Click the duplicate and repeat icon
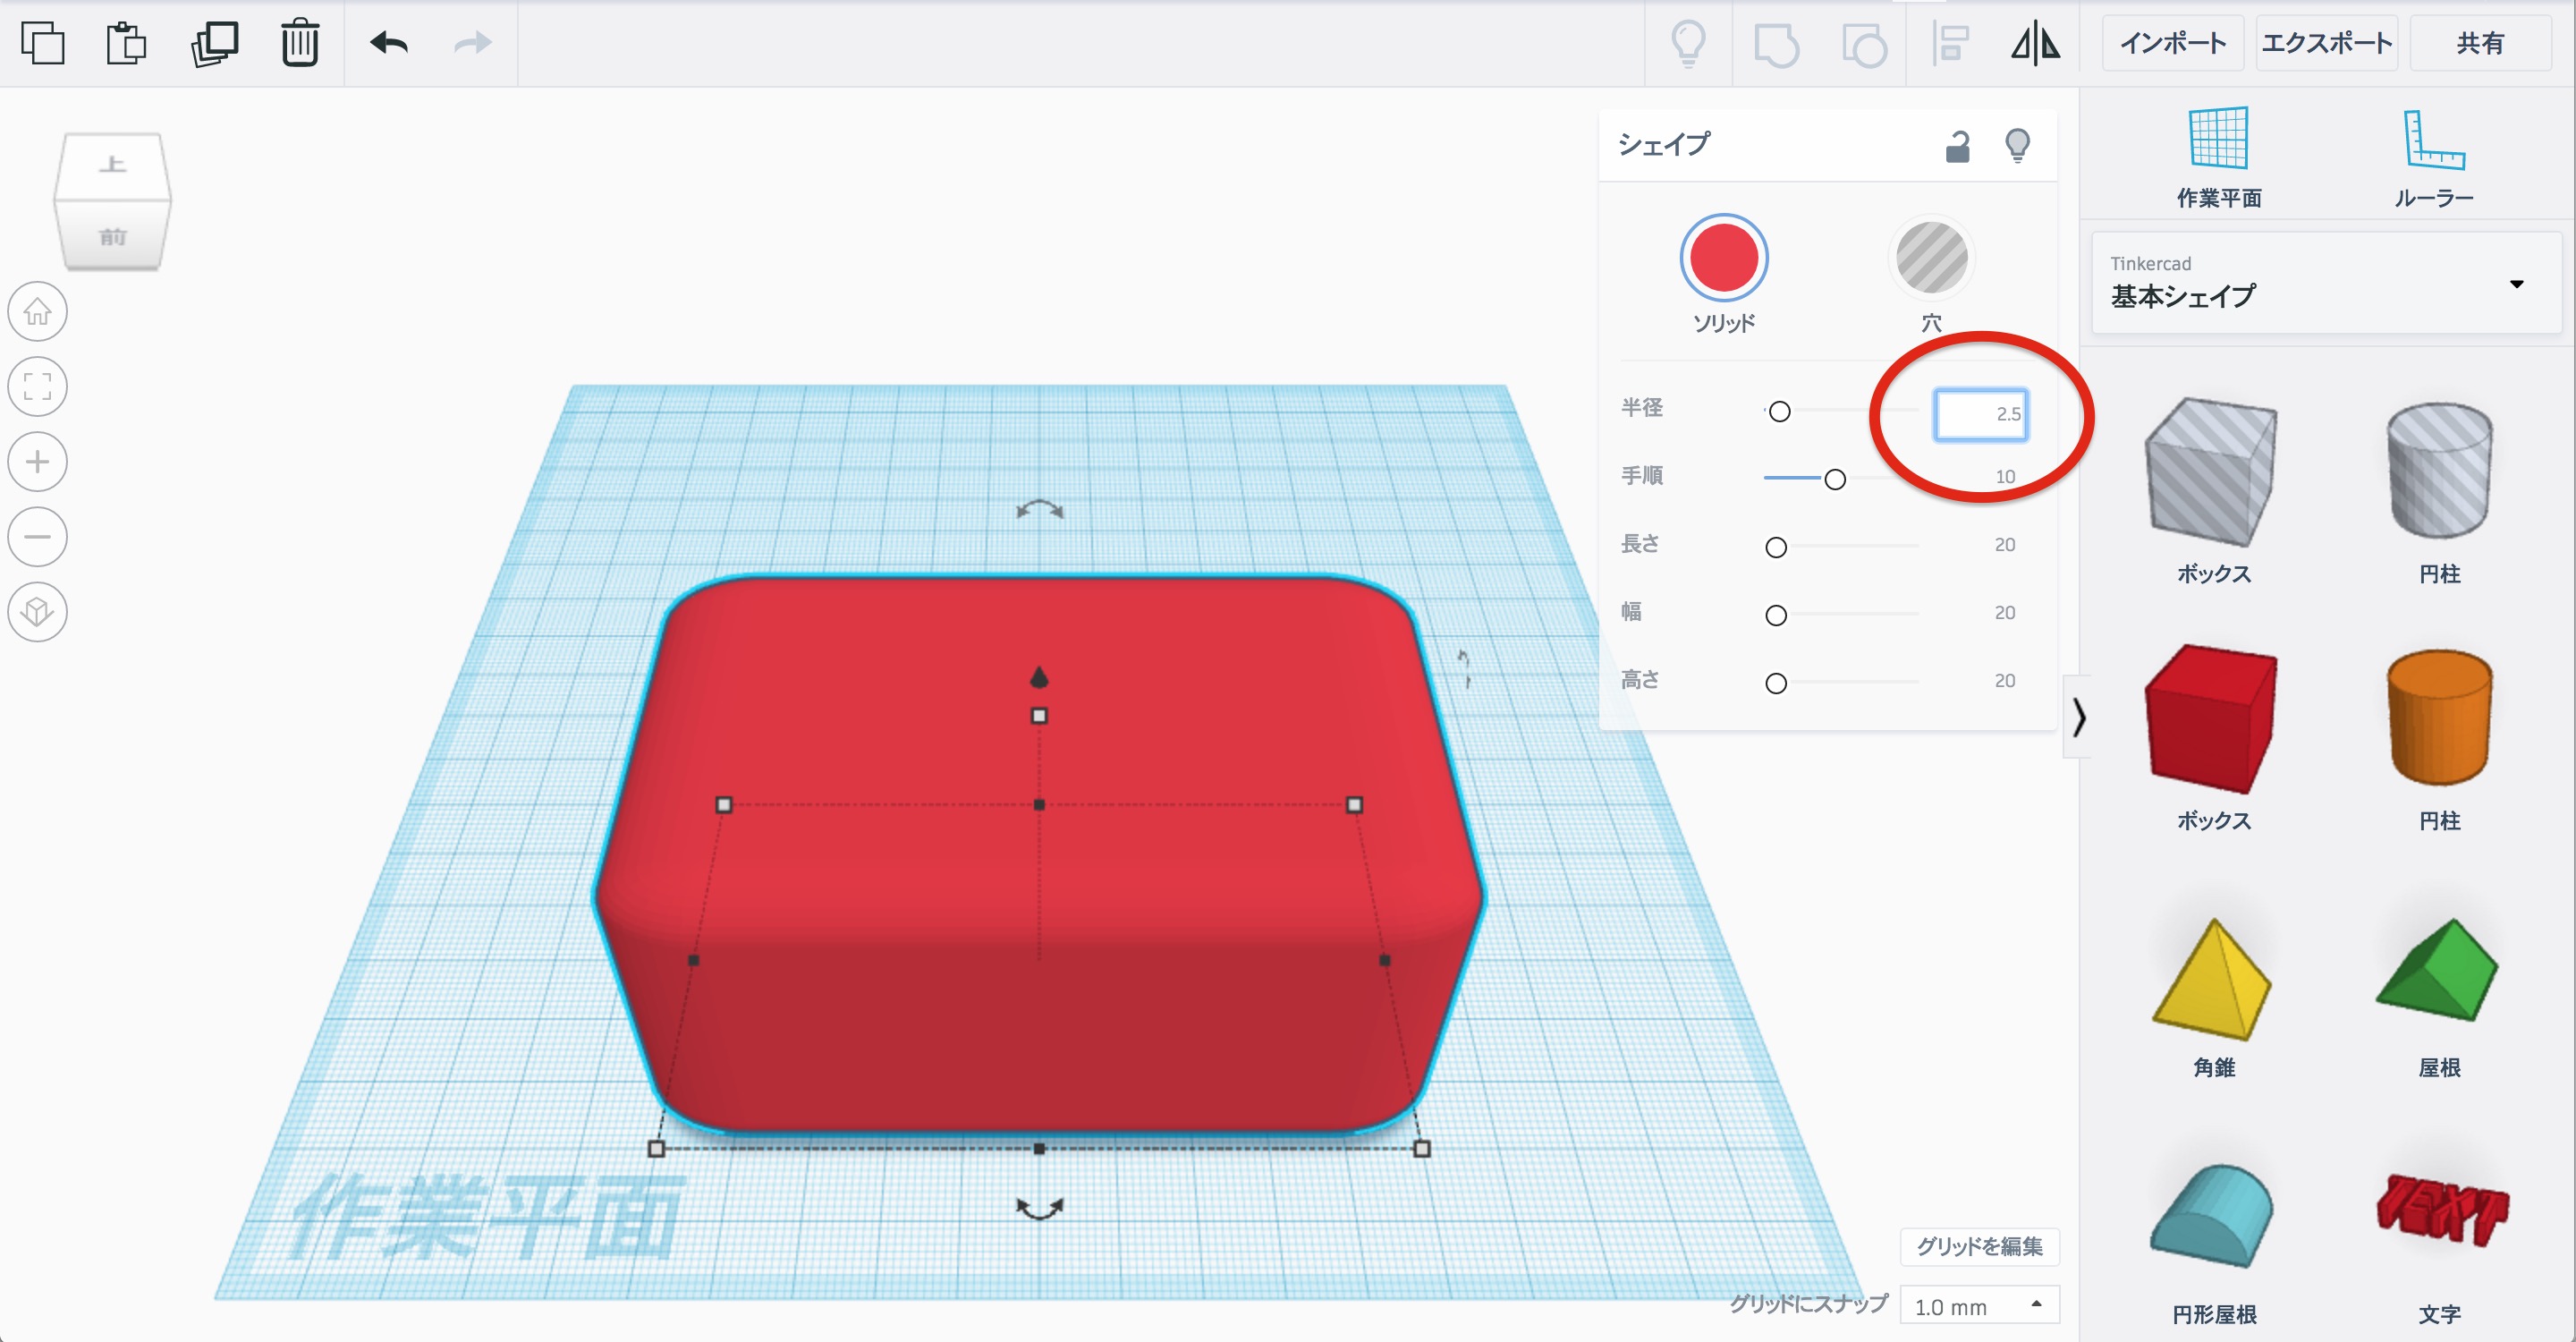 (214, 43)
